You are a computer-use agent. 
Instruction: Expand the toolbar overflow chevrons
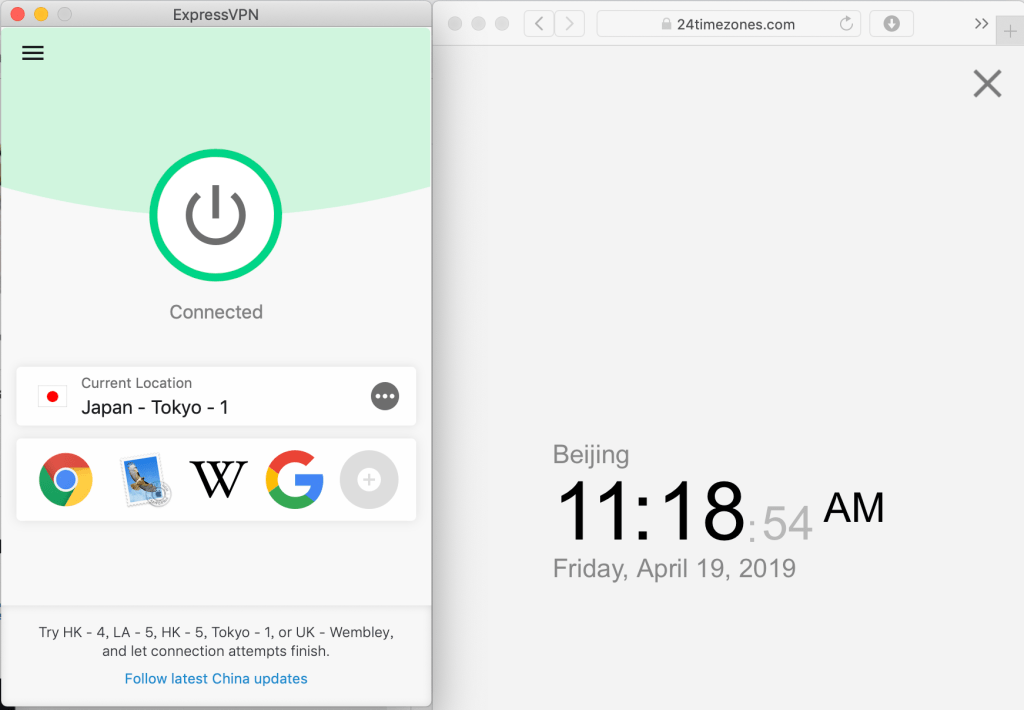[981, 24]
